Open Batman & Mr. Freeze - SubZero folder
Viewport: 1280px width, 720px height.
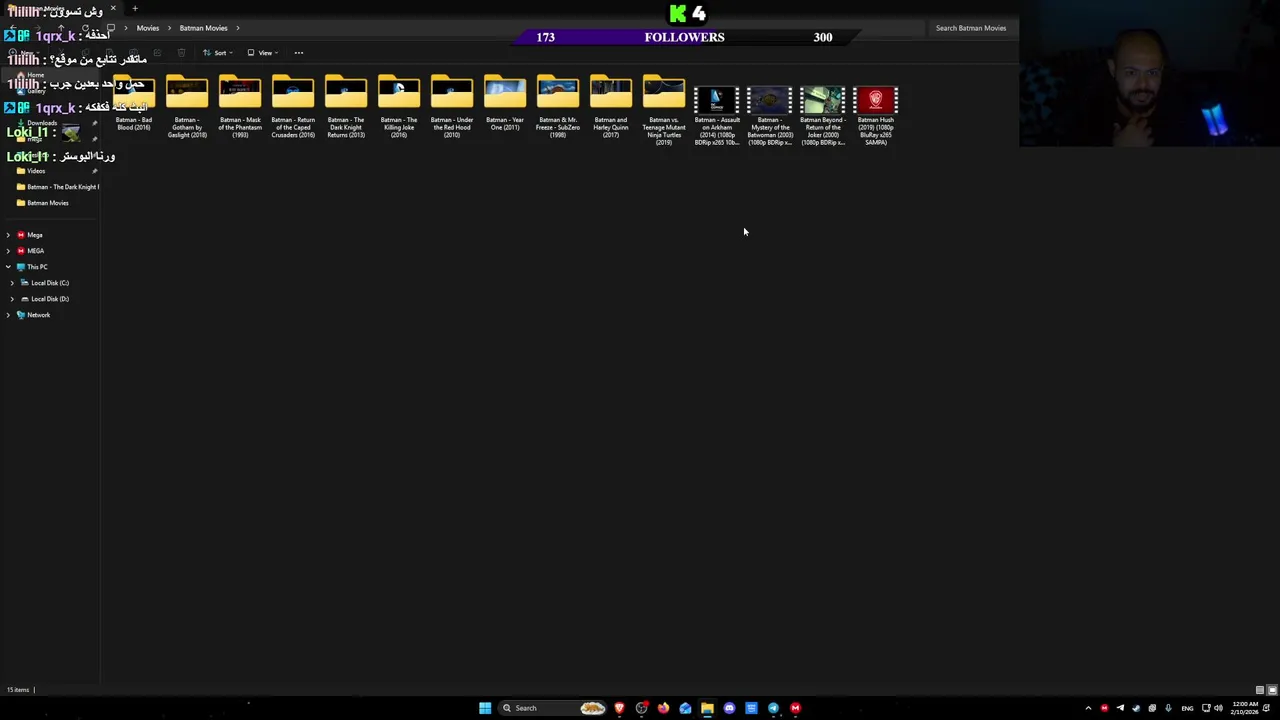point(558,108)
